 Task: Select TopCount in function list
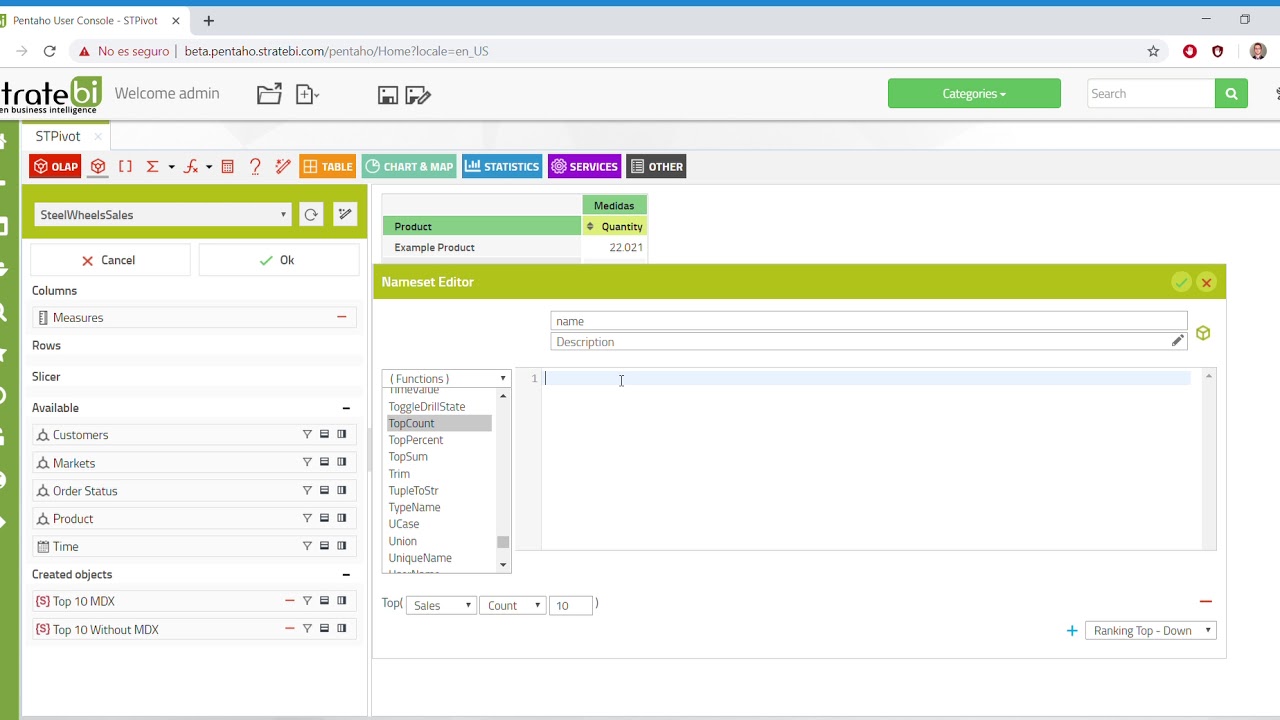click(x=439, y=424)
